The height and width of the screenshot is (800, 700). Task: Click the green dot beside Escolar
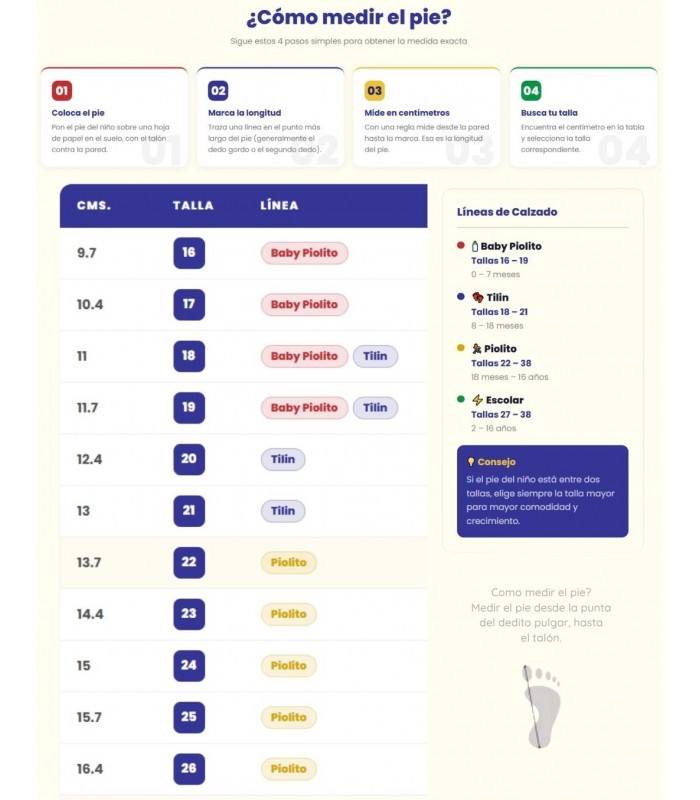coord(461,399)
